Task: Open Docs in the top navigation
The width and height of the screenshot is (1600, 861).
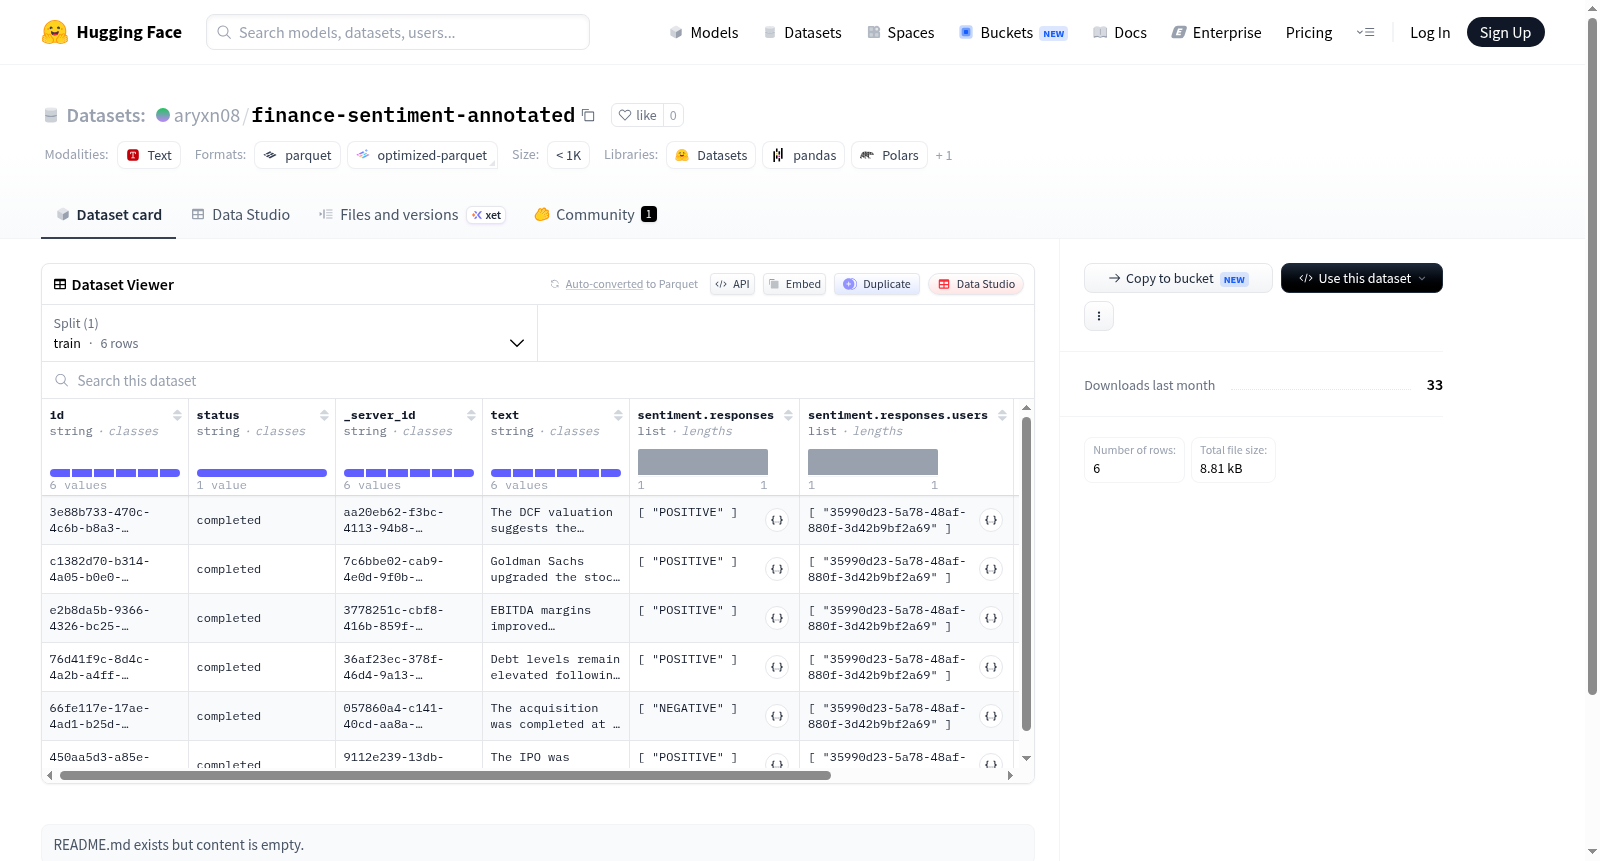Action: pyautogui.click(x=1120, y=32)
